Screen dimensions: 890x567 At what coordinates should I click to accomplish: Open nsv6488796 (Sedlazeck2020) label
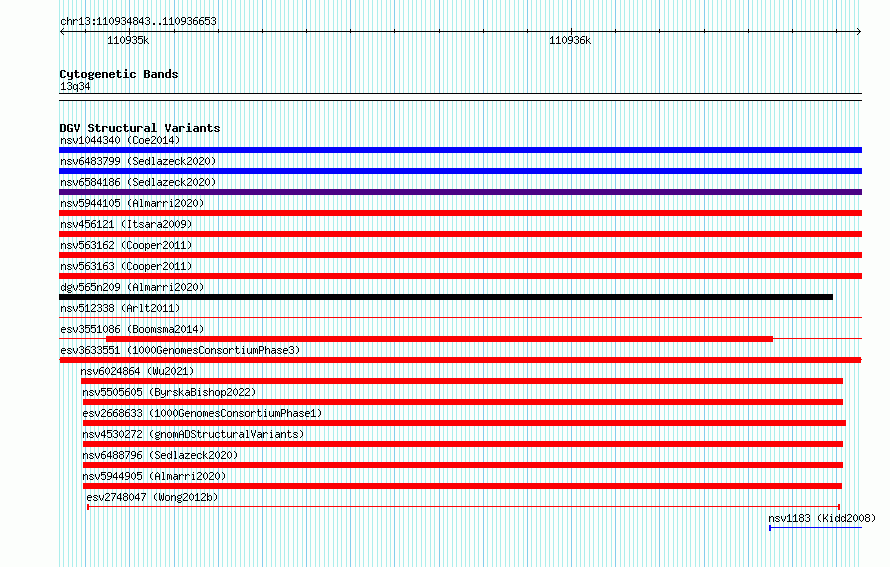point(160,455)
